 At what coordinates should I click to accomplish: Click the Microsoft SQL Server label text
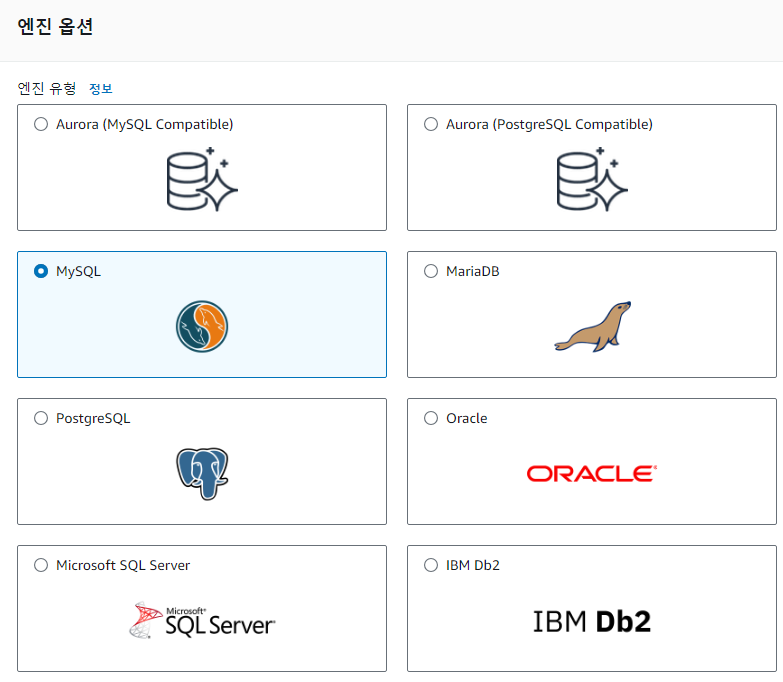(123, 565)
